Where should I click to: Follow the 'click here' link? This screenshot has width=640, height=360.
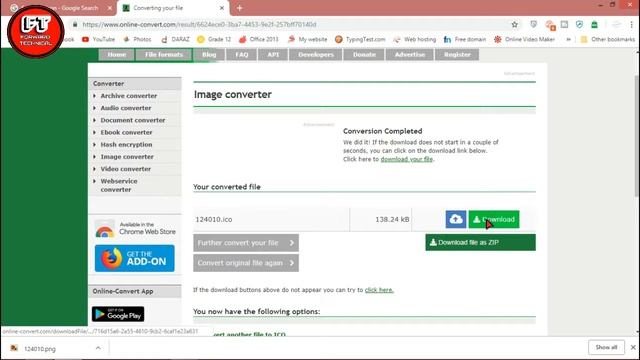(379, 290)
